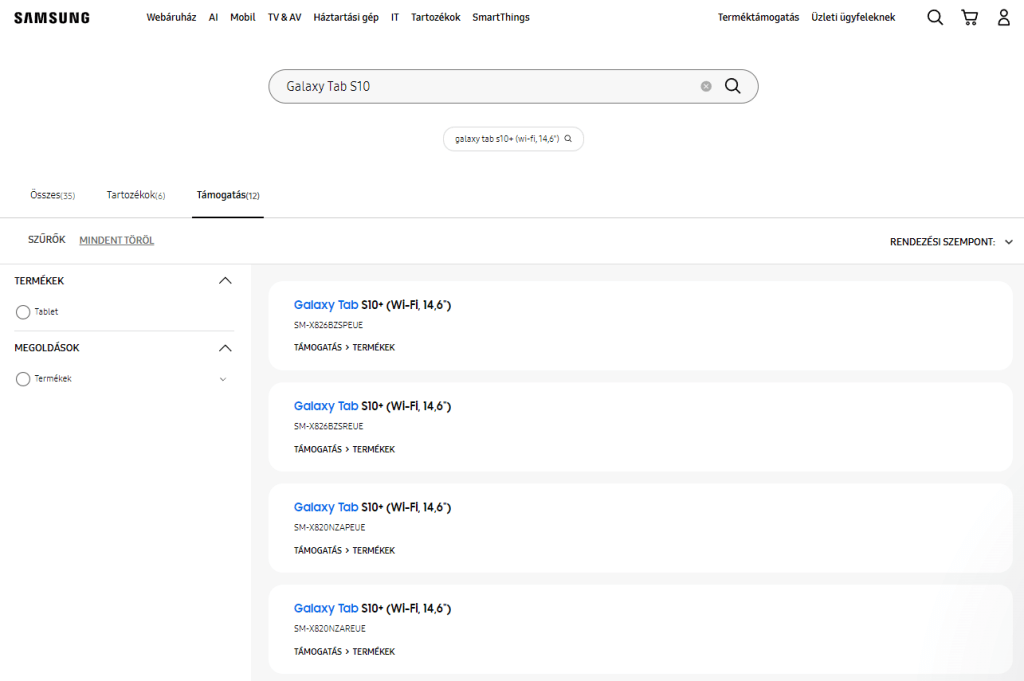Open the user account icon
Screen dimensions: 1024x681
click(1003, 17)
